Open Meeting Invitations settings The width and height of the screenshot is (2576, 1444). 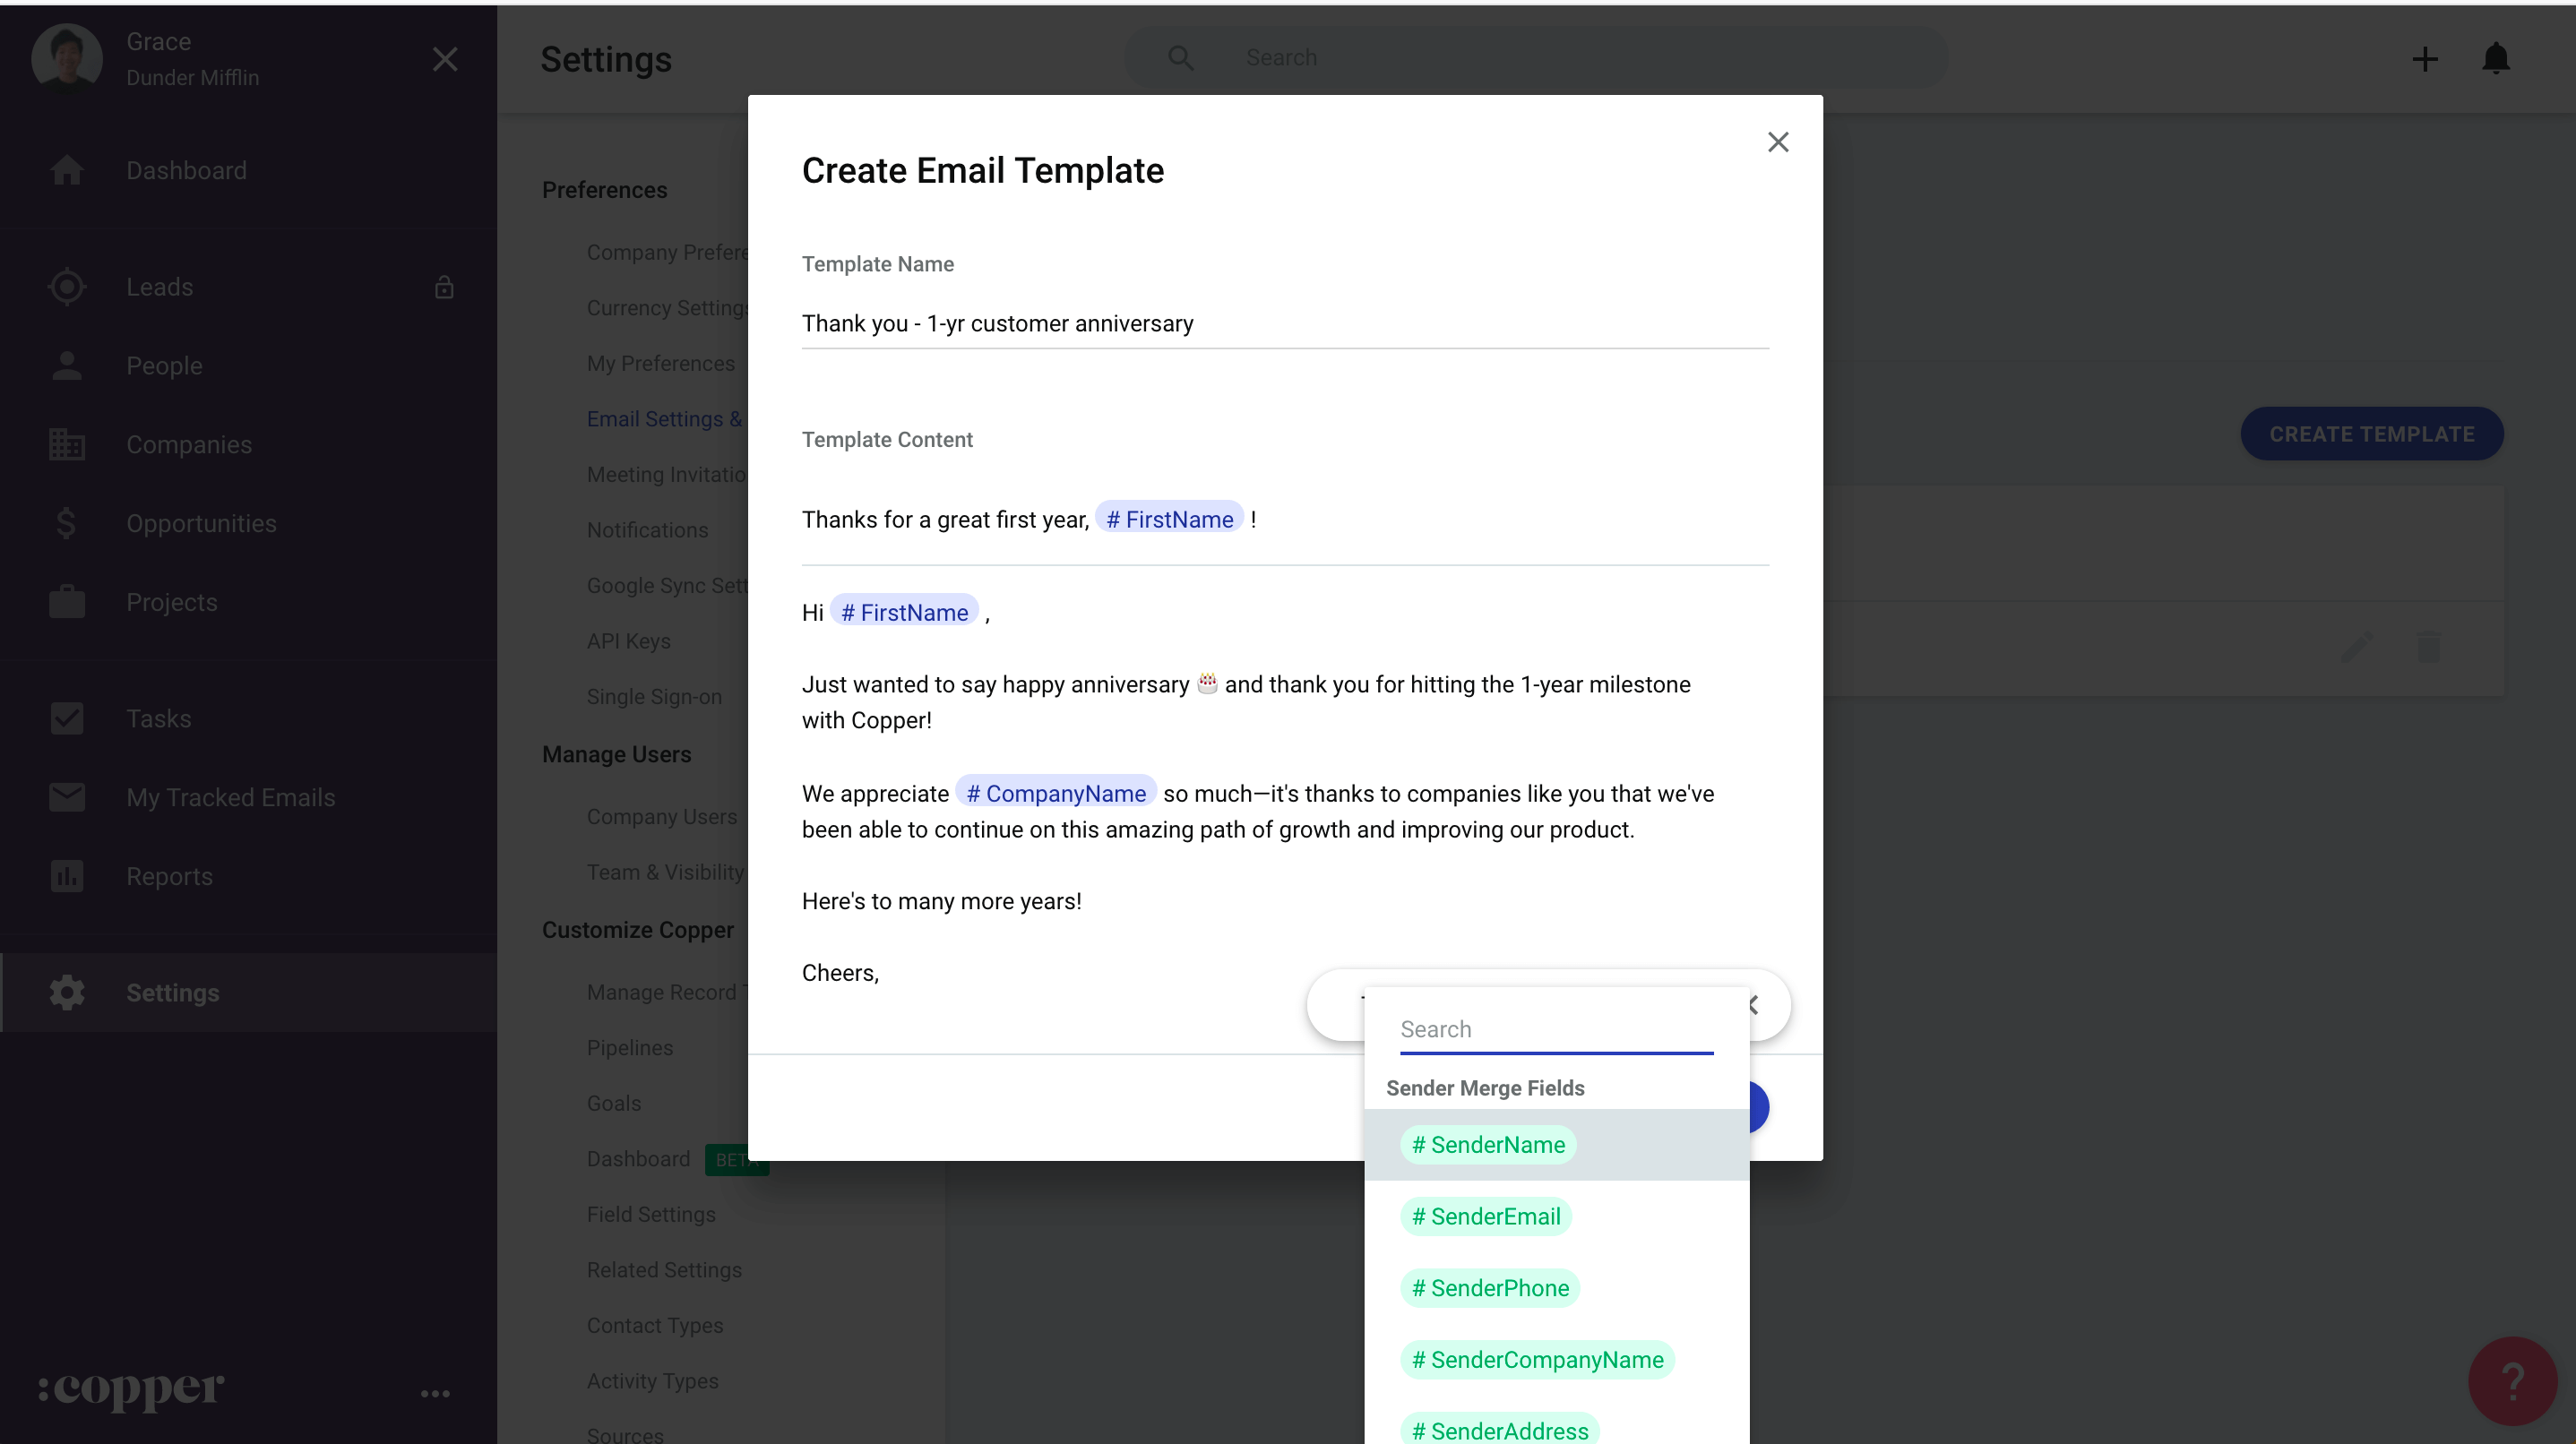click(666, 474)
